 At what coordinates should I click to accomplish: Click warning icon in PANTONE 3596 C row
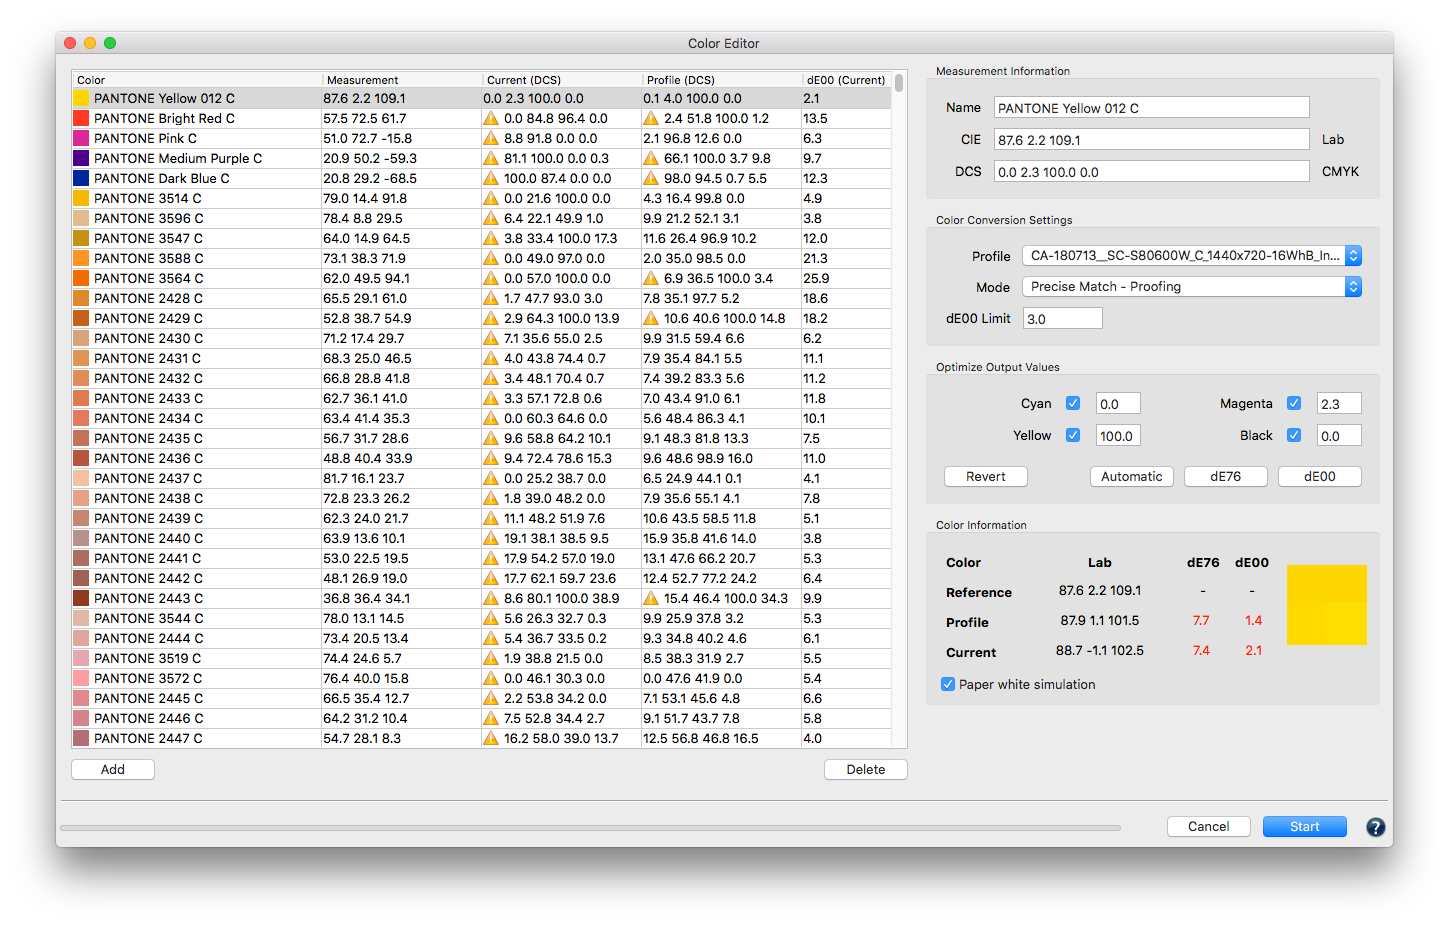[x=491, y=218]
